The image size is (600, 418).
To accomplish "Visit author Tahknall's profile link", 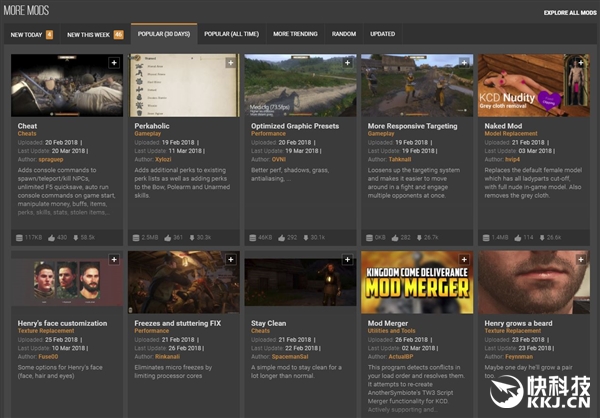I will tap(401, 157).
